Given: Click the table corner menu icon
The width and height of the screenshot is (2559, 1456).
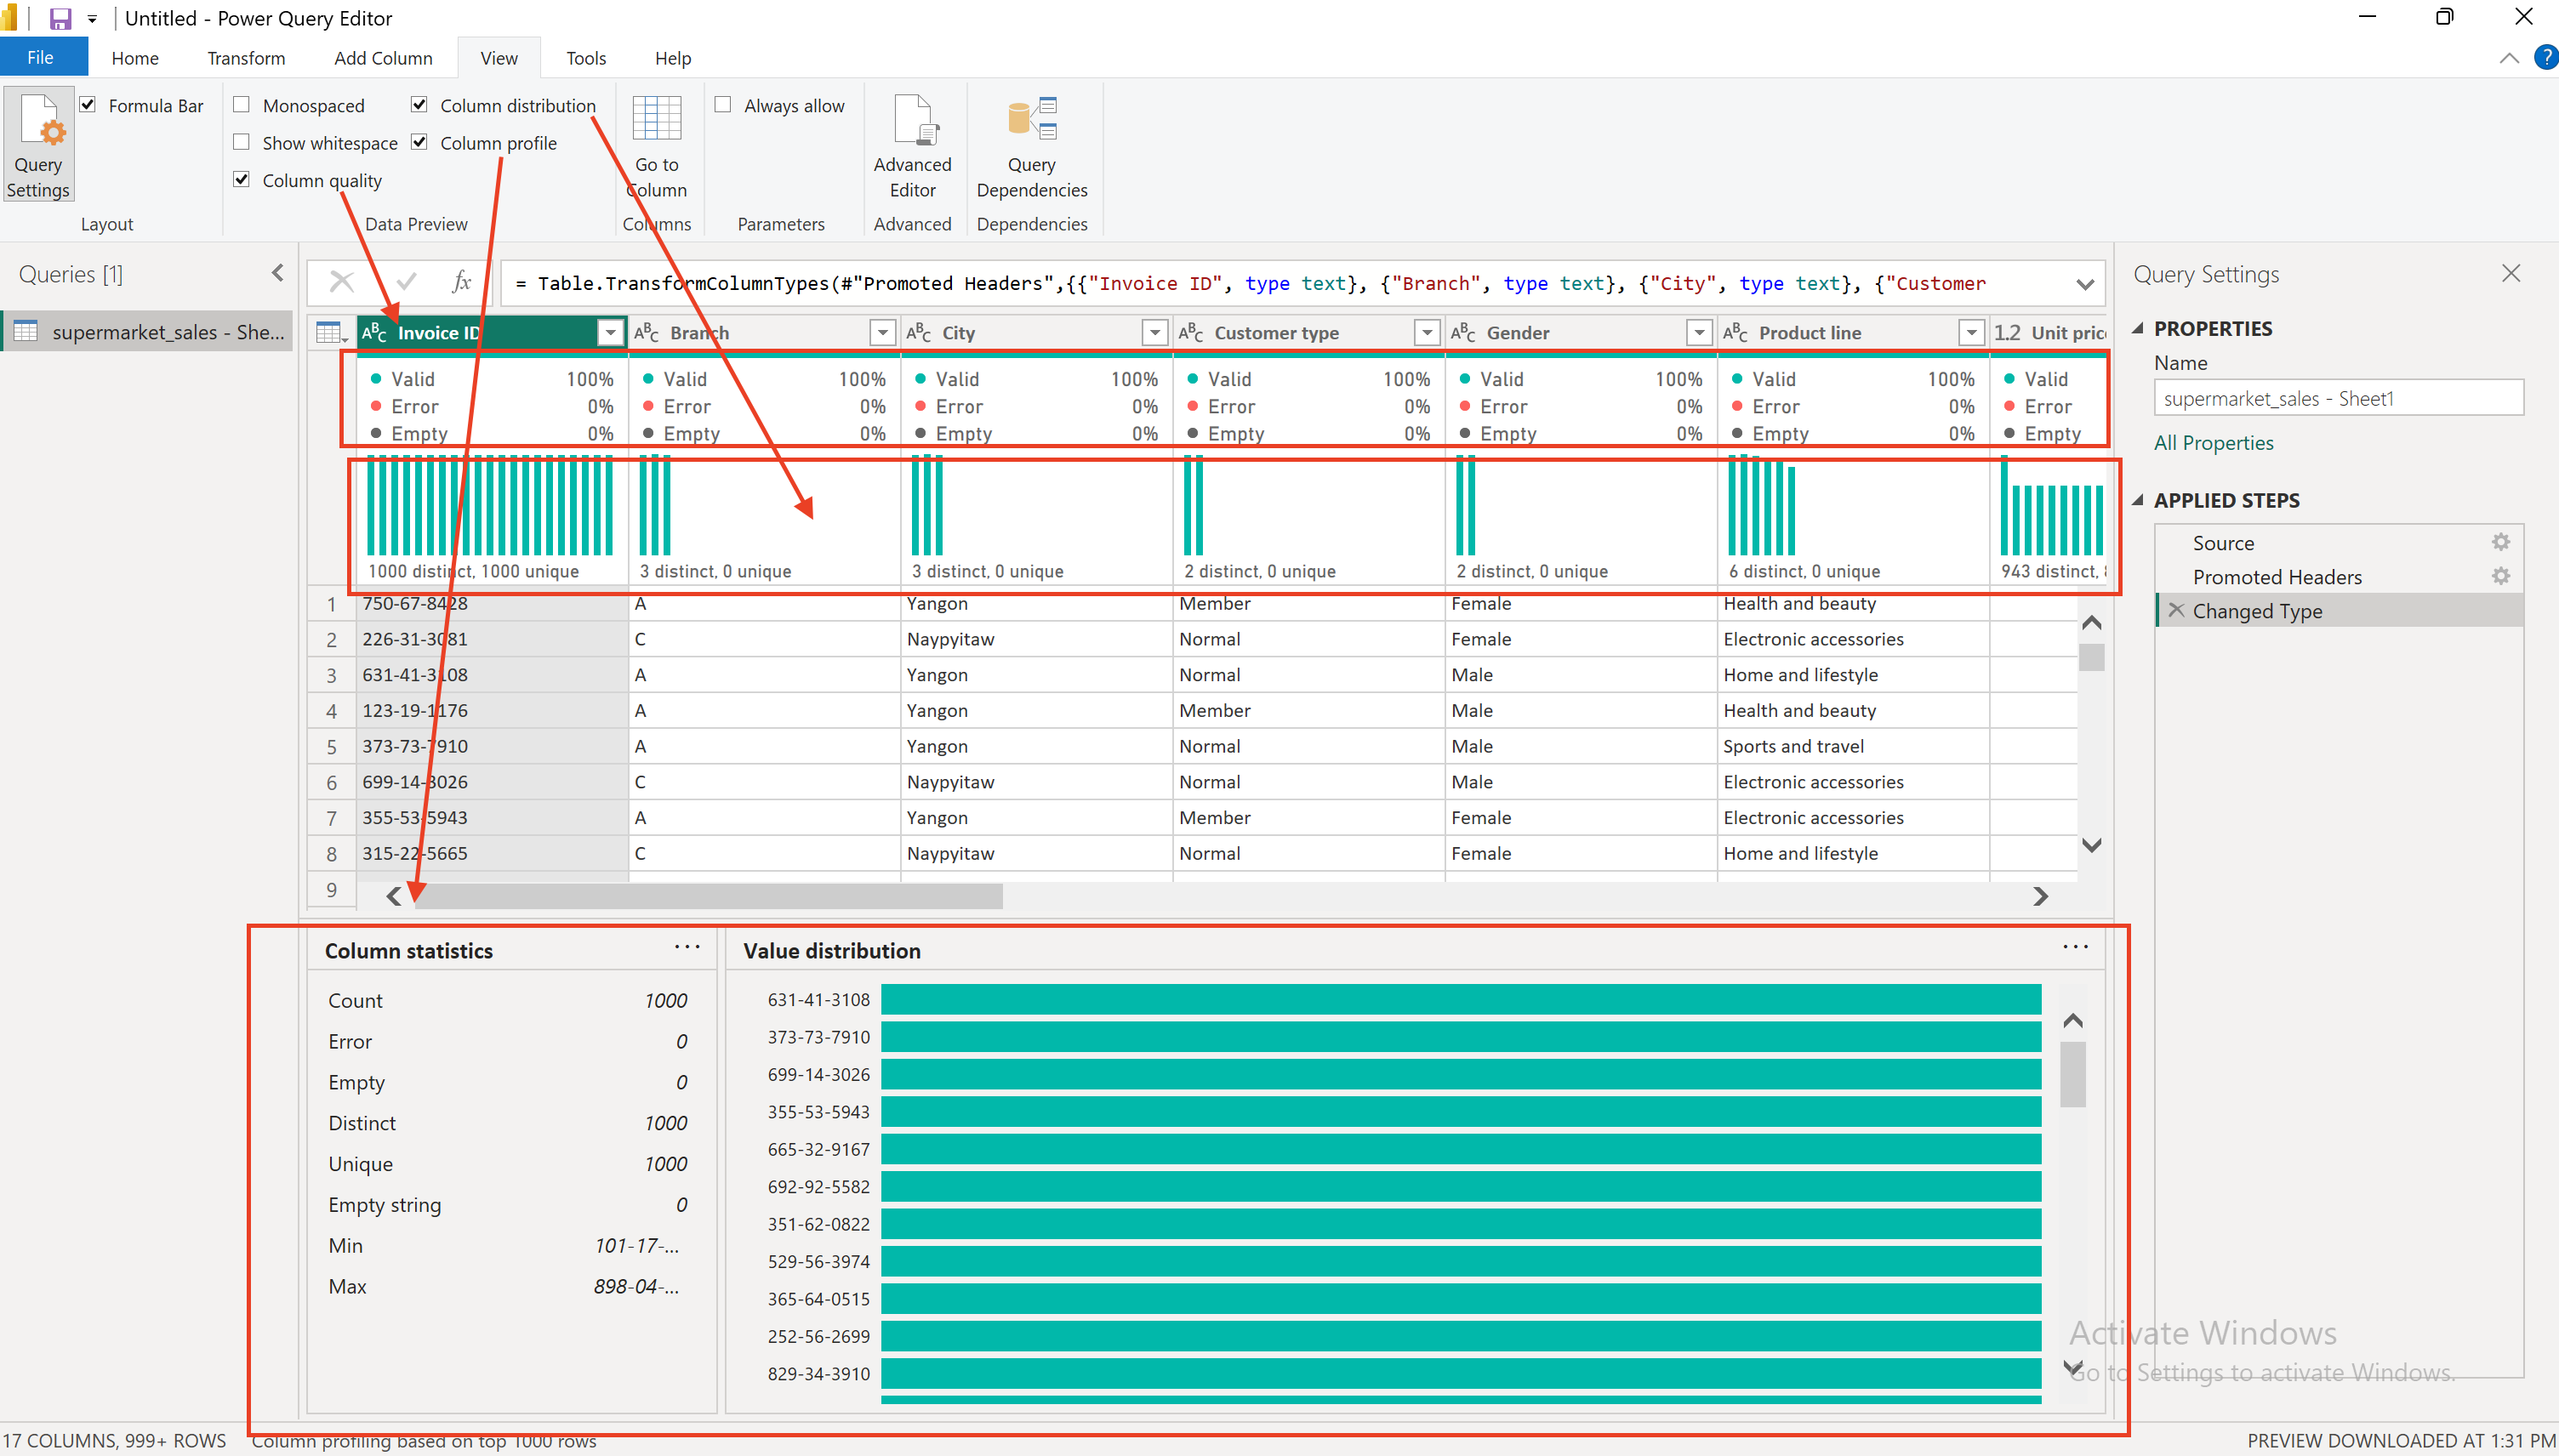Looking at the screenshot, I should coord(331,333).
